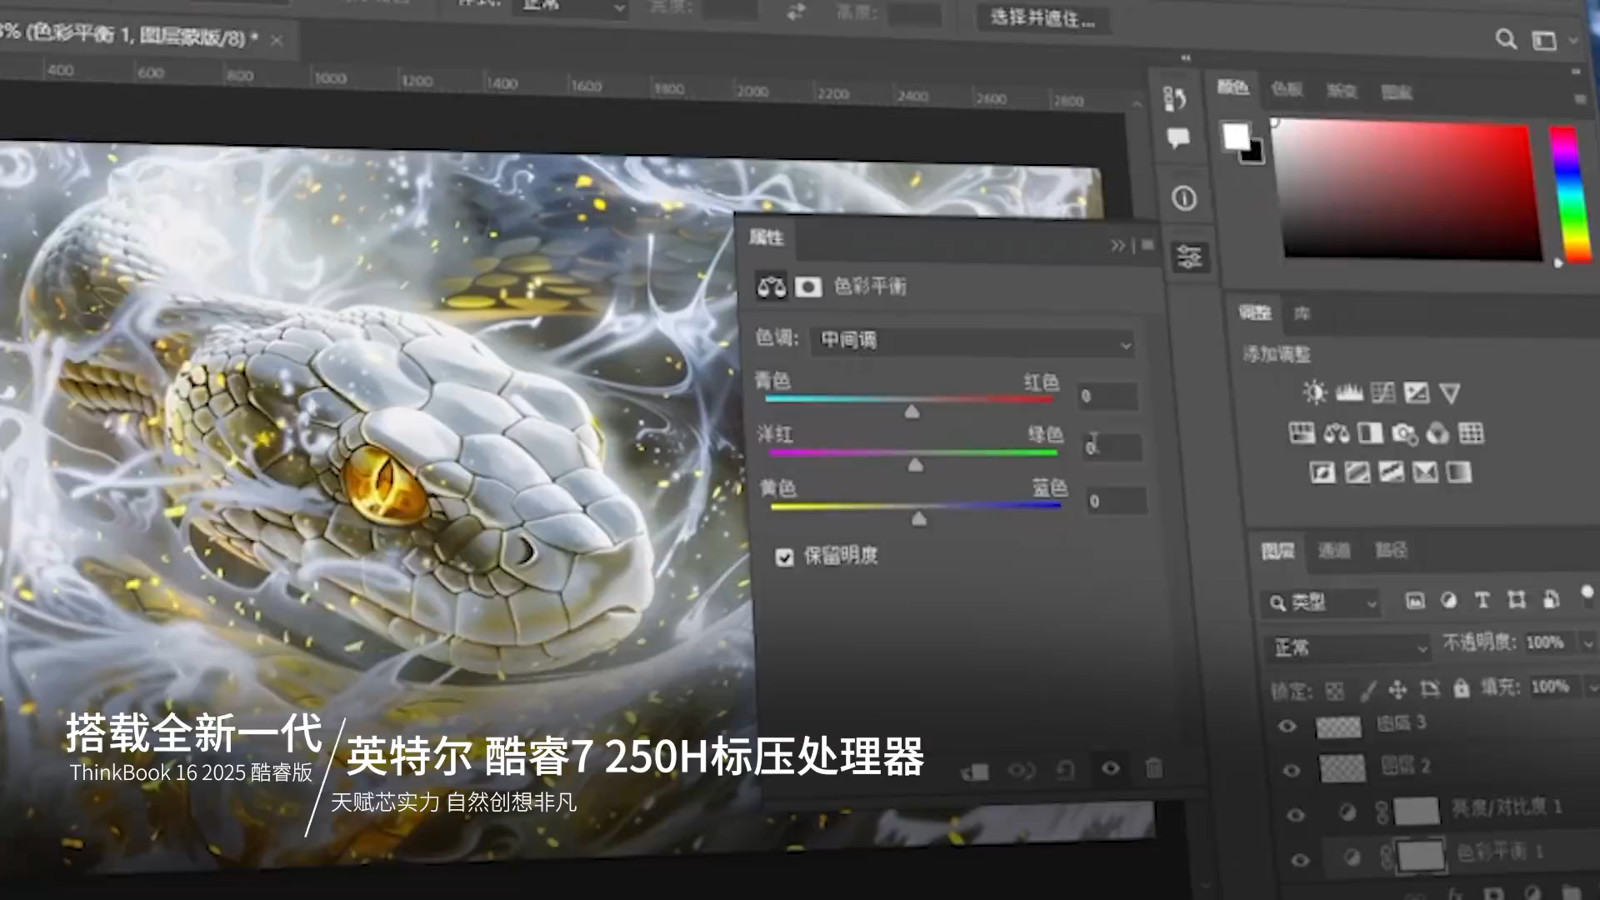Click the cyan-red 青色/红色 slider handle

(x=912, y=411)
